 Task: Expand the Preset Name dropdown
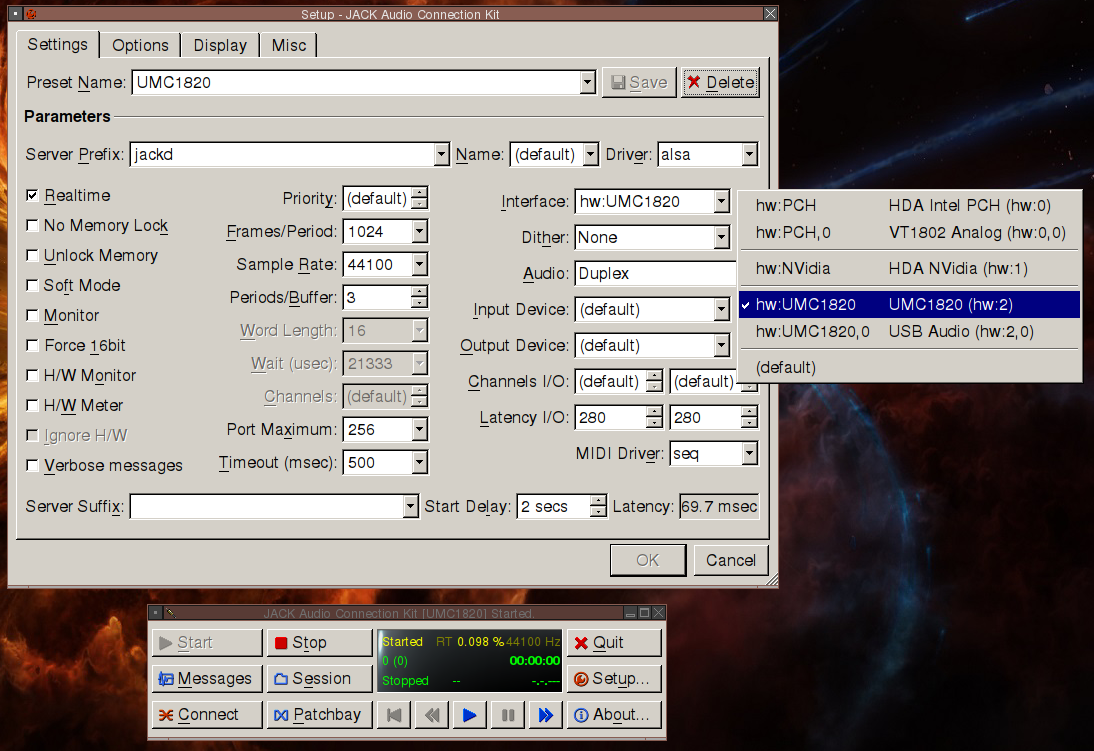tap(587, 82)
